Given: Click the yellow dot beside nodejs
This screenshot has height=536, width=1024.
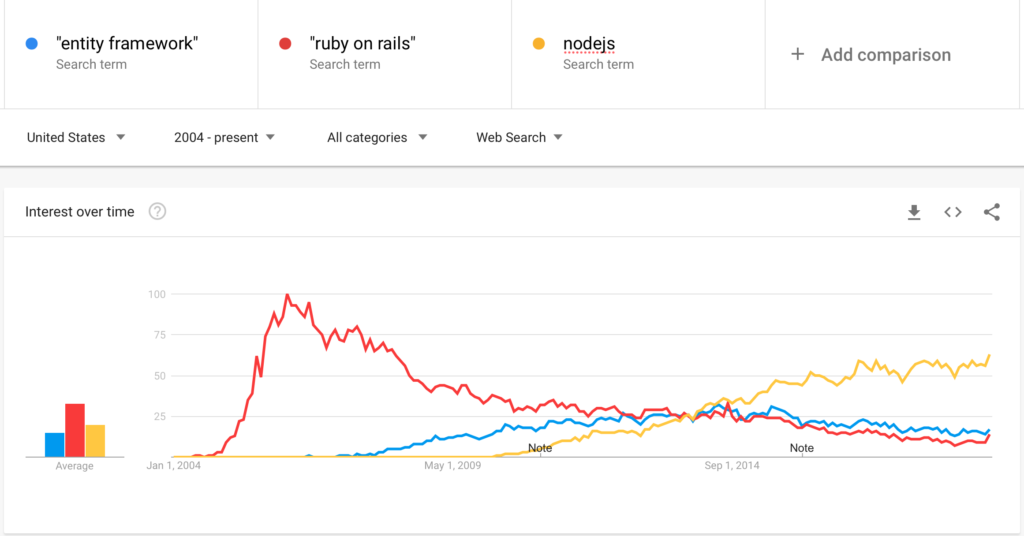Looking at the screenshot, I should (538, 44).
